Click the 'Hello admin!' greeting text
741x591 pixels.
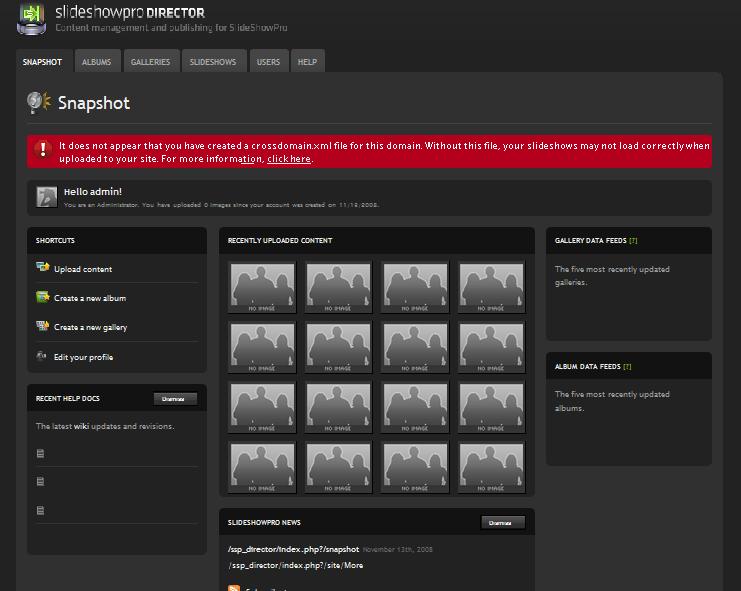point(93,192)
